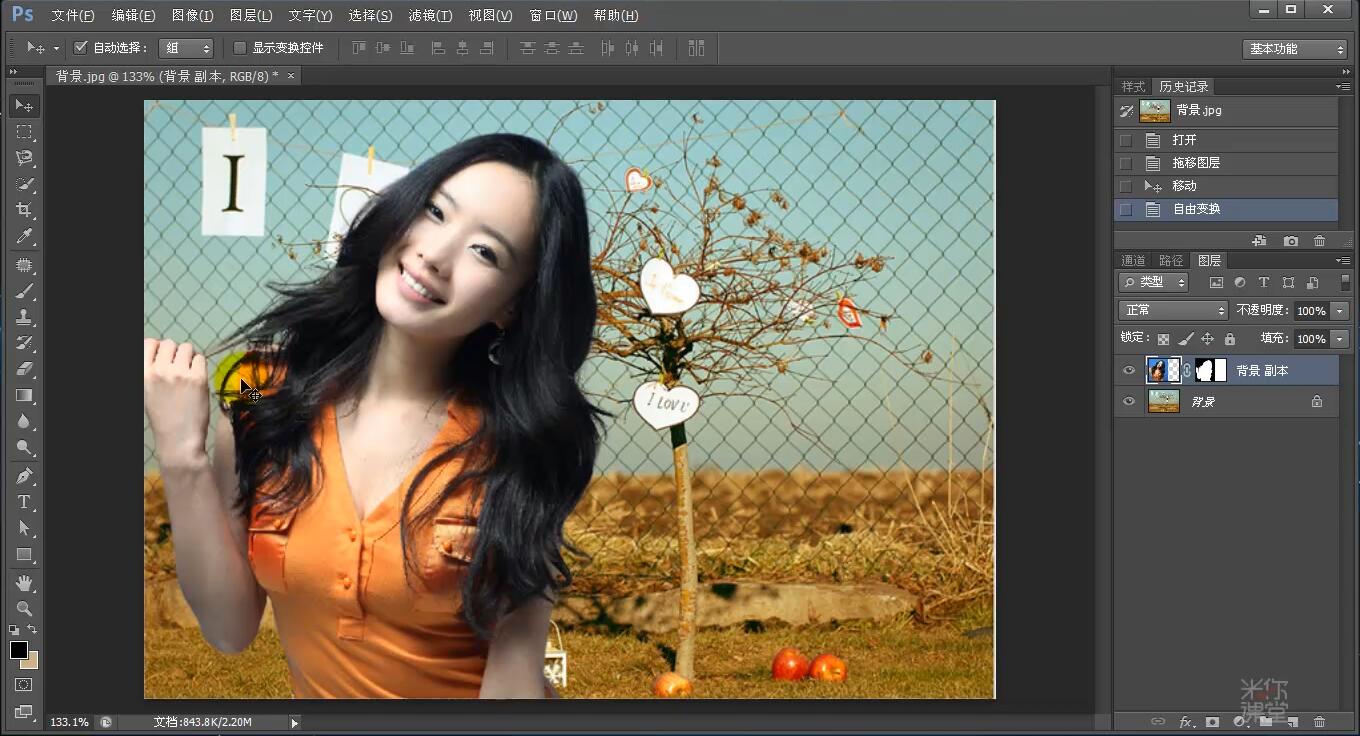The width and height of the screenshot is (1360, 736).
Task: Select the Zoom tool in toolbar
Action: pyautogui.click(x=24, y=608)
